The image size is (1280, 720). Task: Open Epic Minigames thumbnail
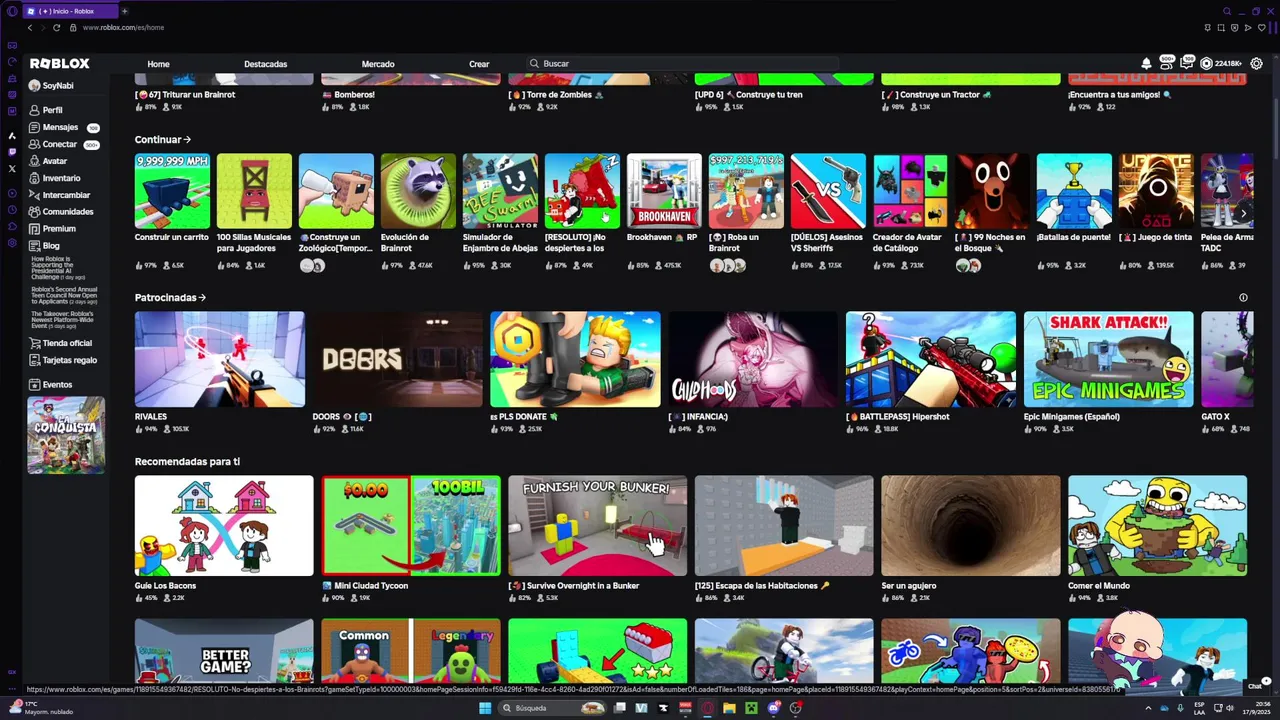pyautogui.click(x=1108, y=359)
